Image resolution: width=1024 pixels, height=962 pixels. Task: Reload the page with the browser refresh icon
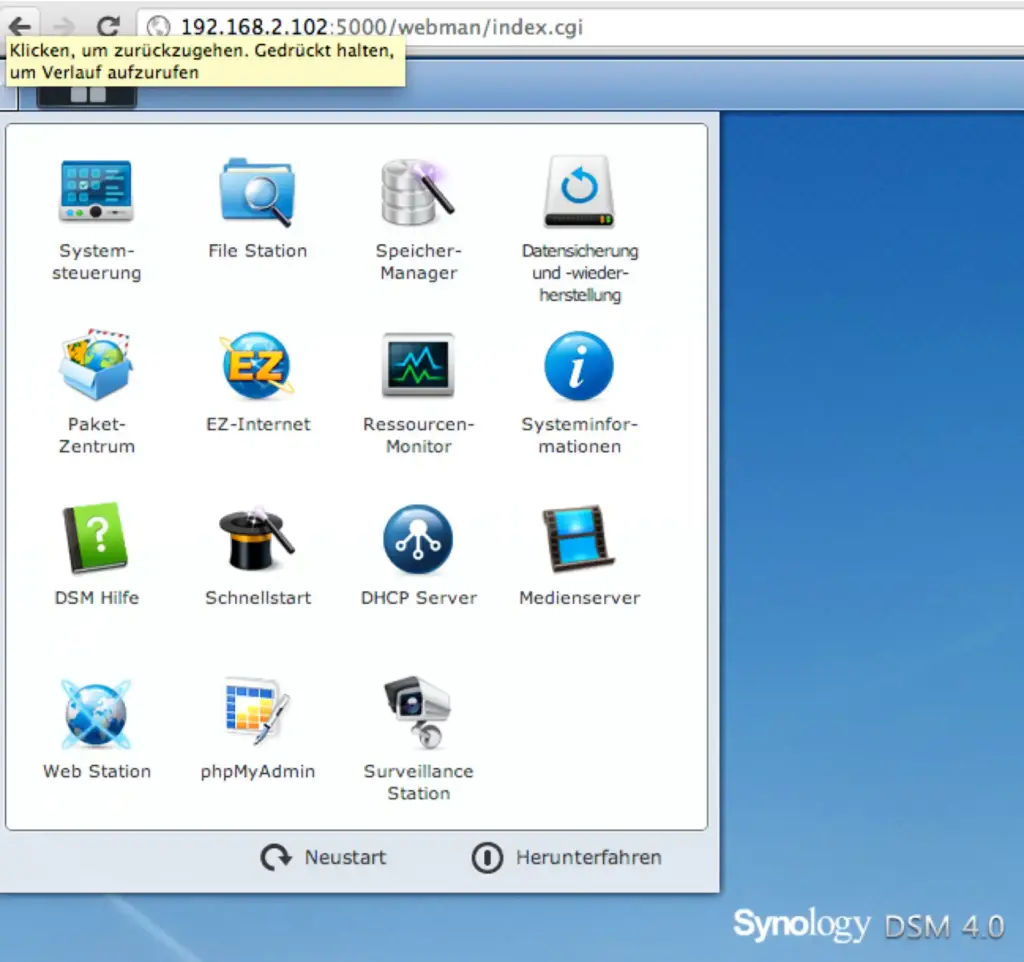[108, 26]
